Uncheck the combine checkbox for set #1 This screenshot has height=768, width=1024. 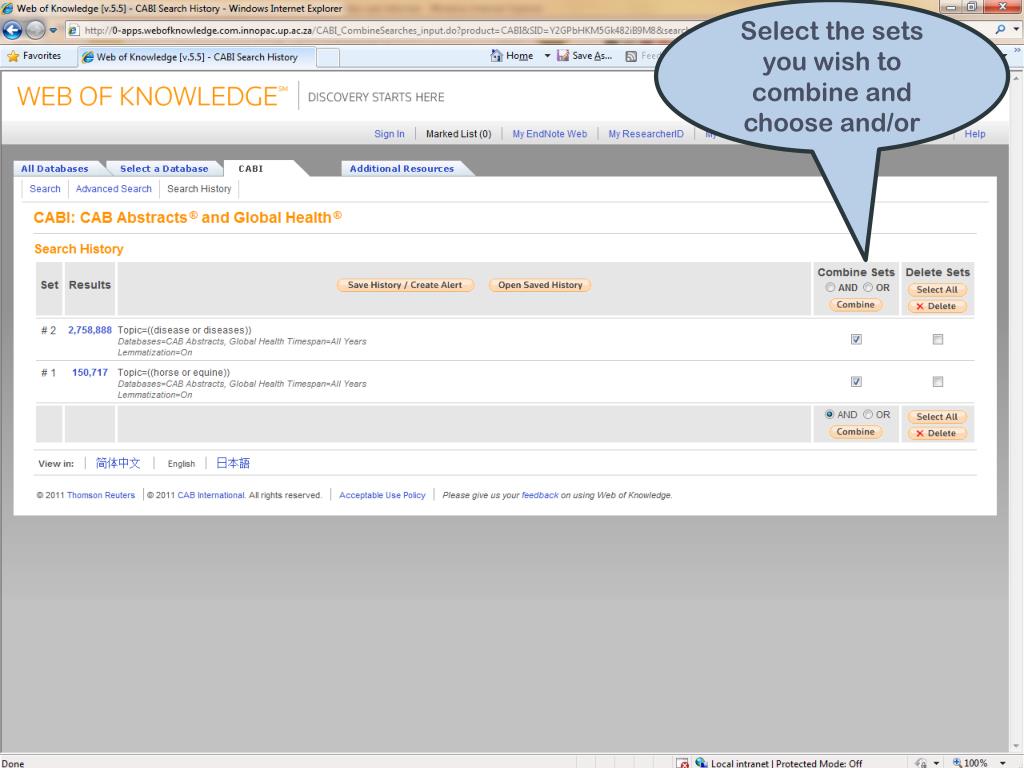856,382
